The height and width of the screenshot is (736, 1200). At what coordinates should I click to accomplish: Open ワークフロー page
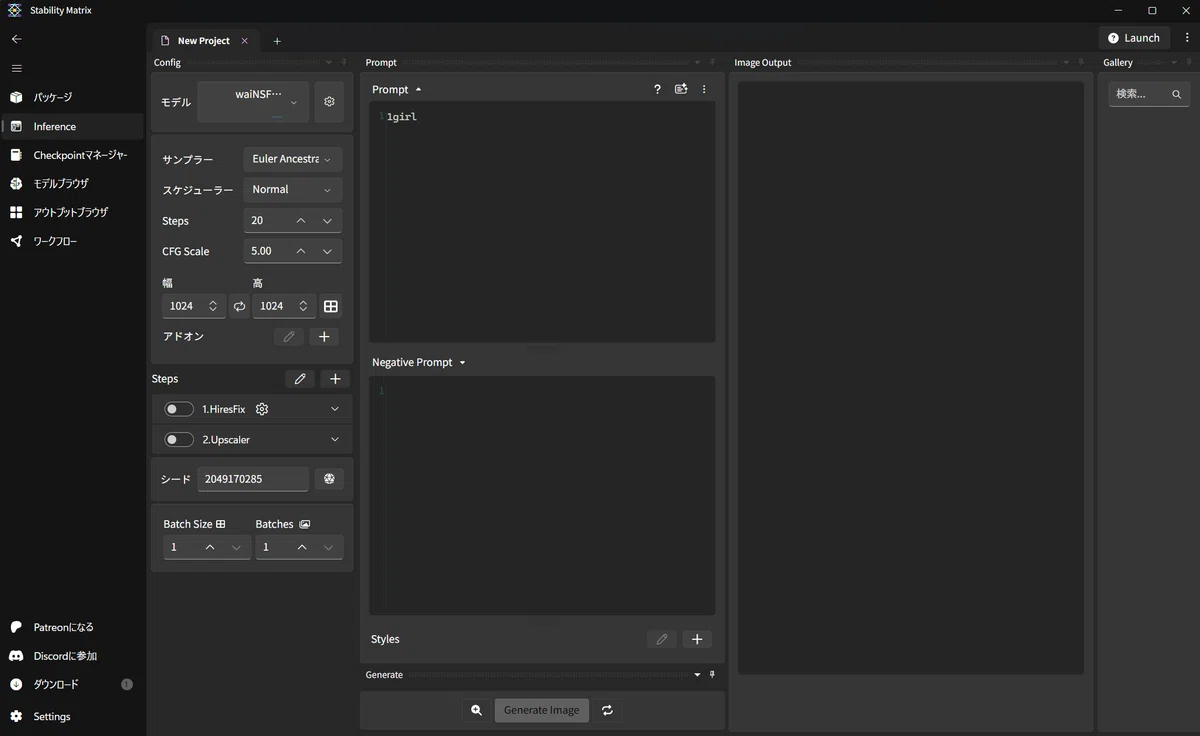point(72,241)
